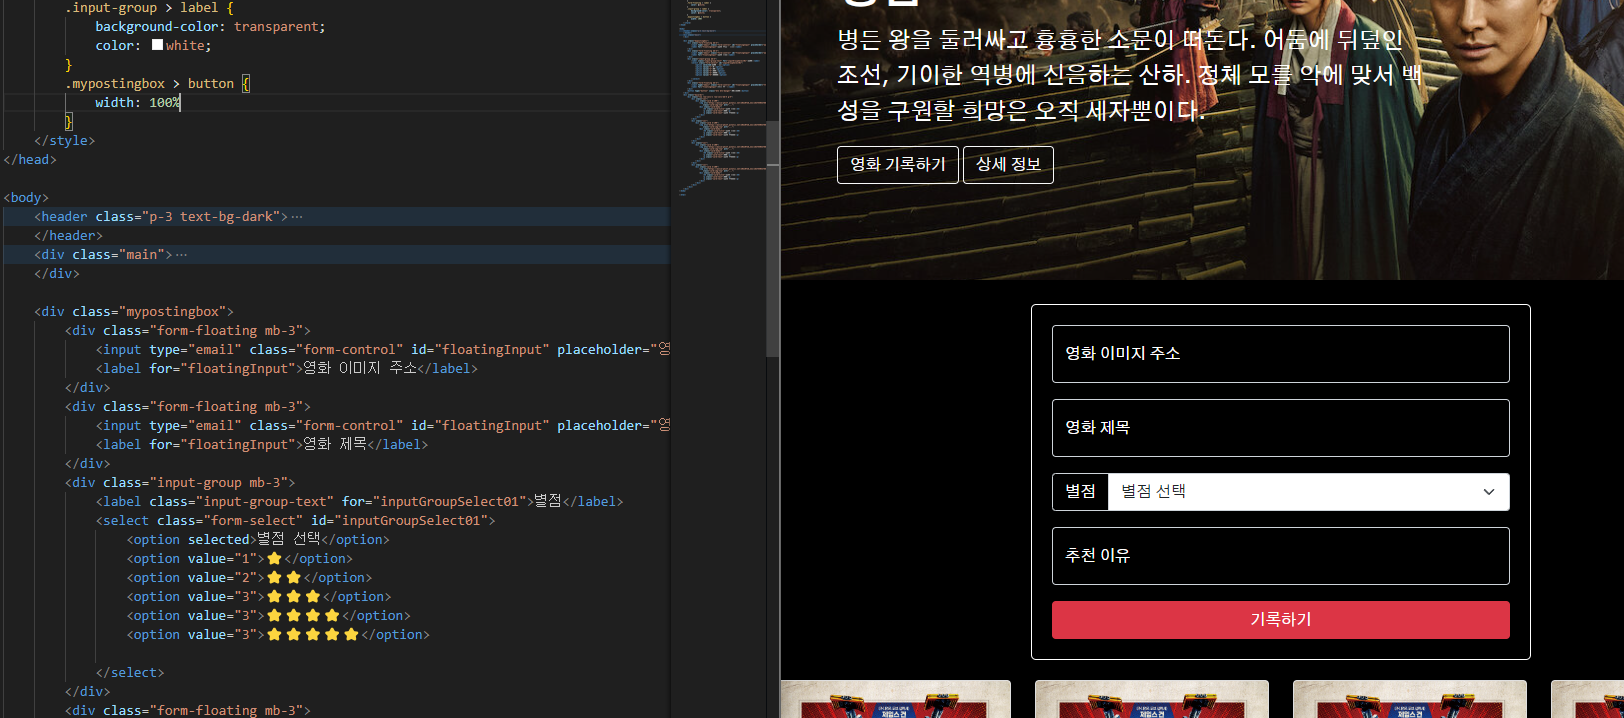
Task: Open the 별점 선택 dropdown in the form
Action: click(1308, 492)
